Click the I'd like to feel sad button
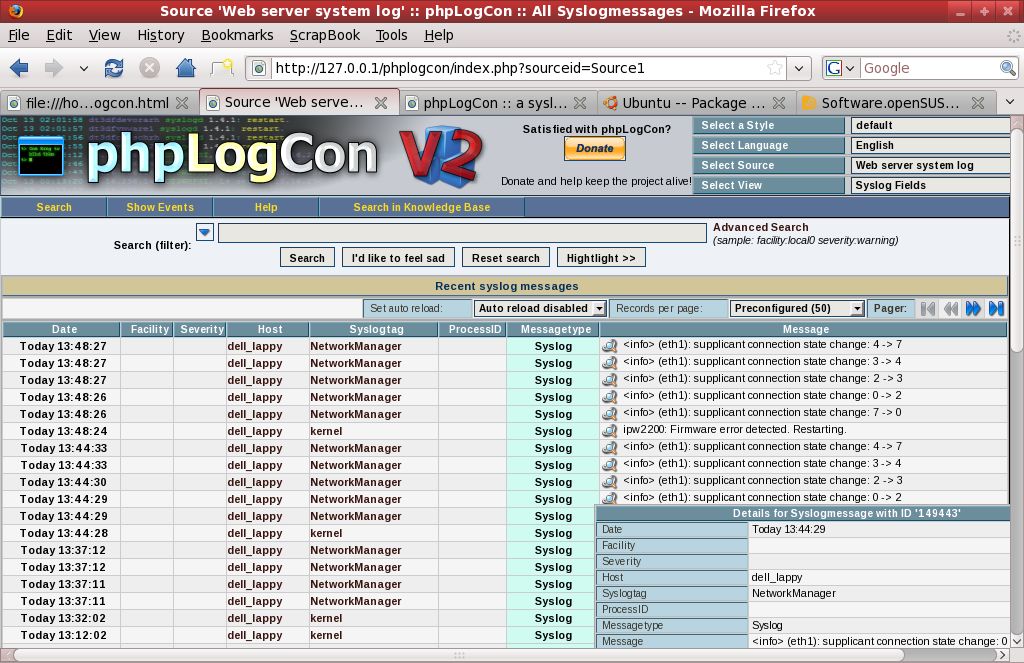Screen dimensions: 1024x663 click(398, 258)
